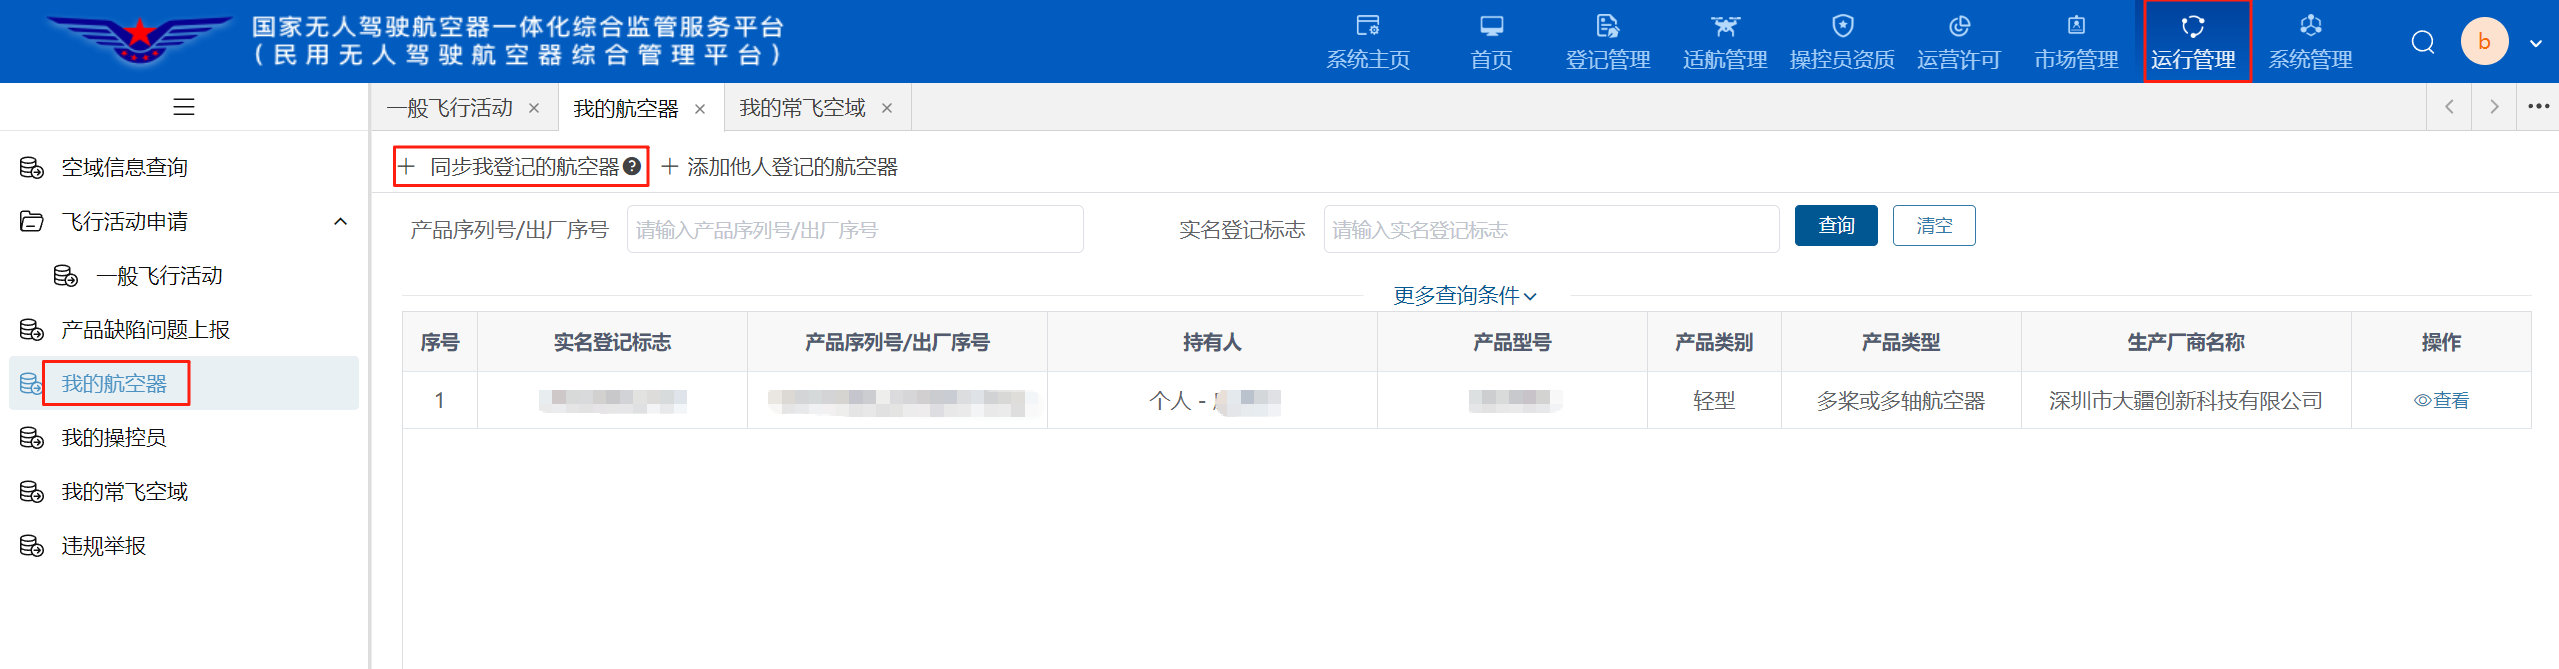
Task: Close the 一般飞行活动 tab
Action: [x=534, y=108]
